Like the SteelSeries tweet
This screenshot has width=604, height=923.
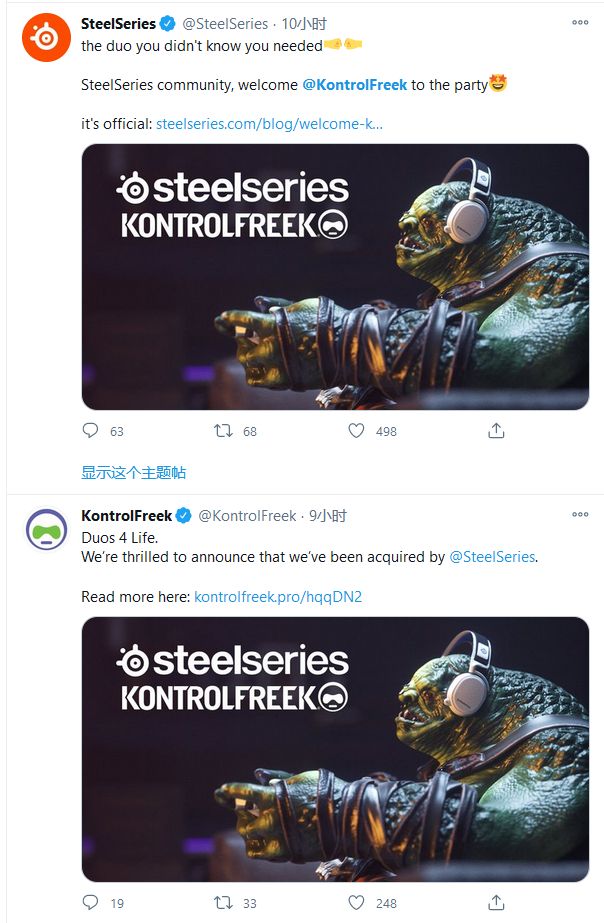[x=357, y=431]
